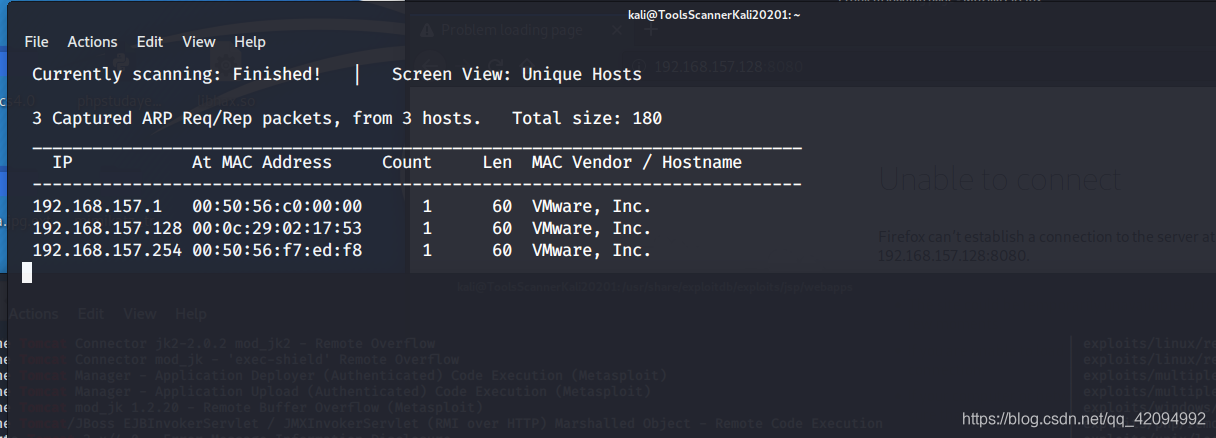
Task: Click the 'At MAC Address' column header
Action: pyautogui.click(x=262, y=162)
